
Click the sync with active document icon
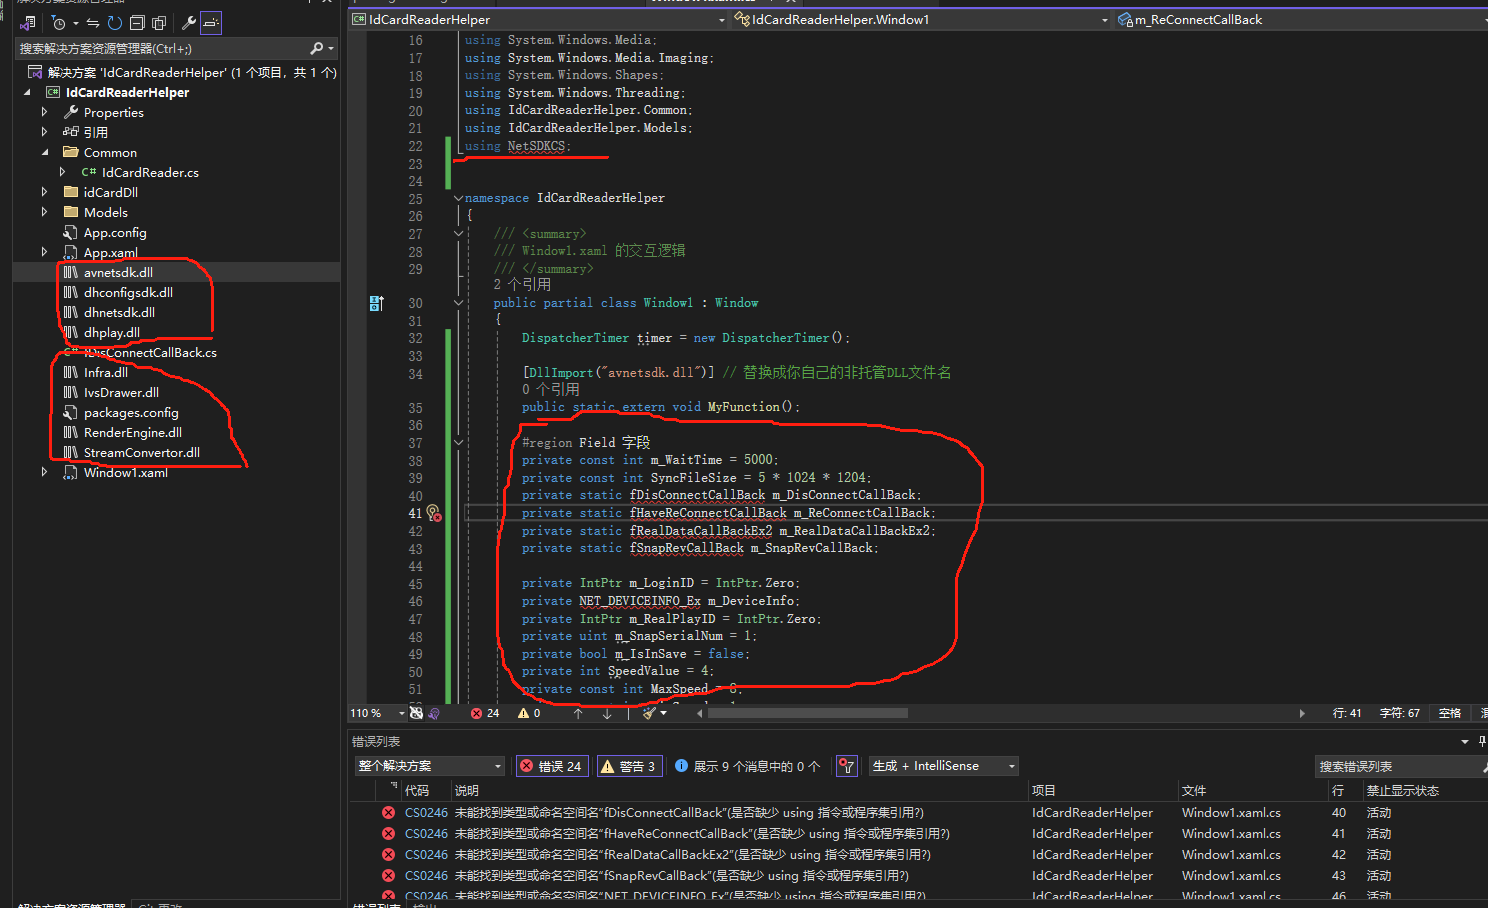click(x=93, y=23)
